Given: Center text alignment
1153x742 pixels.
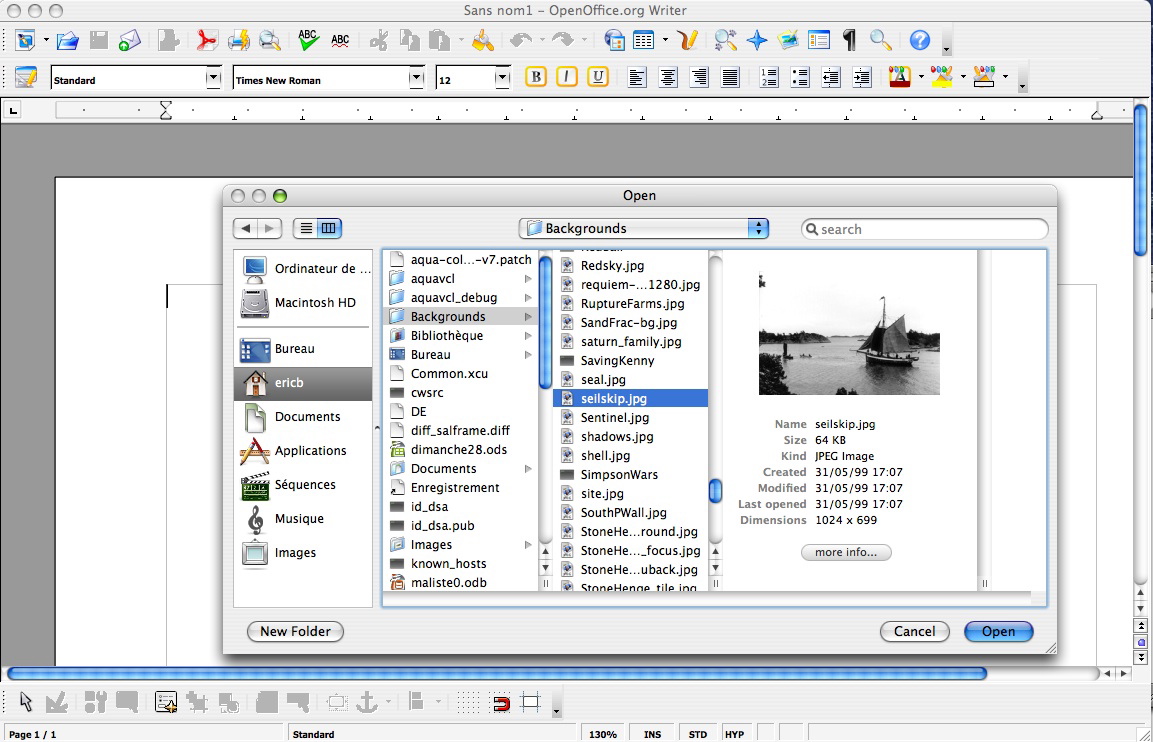Looking at the screenshot, I should tap(668, 77).
